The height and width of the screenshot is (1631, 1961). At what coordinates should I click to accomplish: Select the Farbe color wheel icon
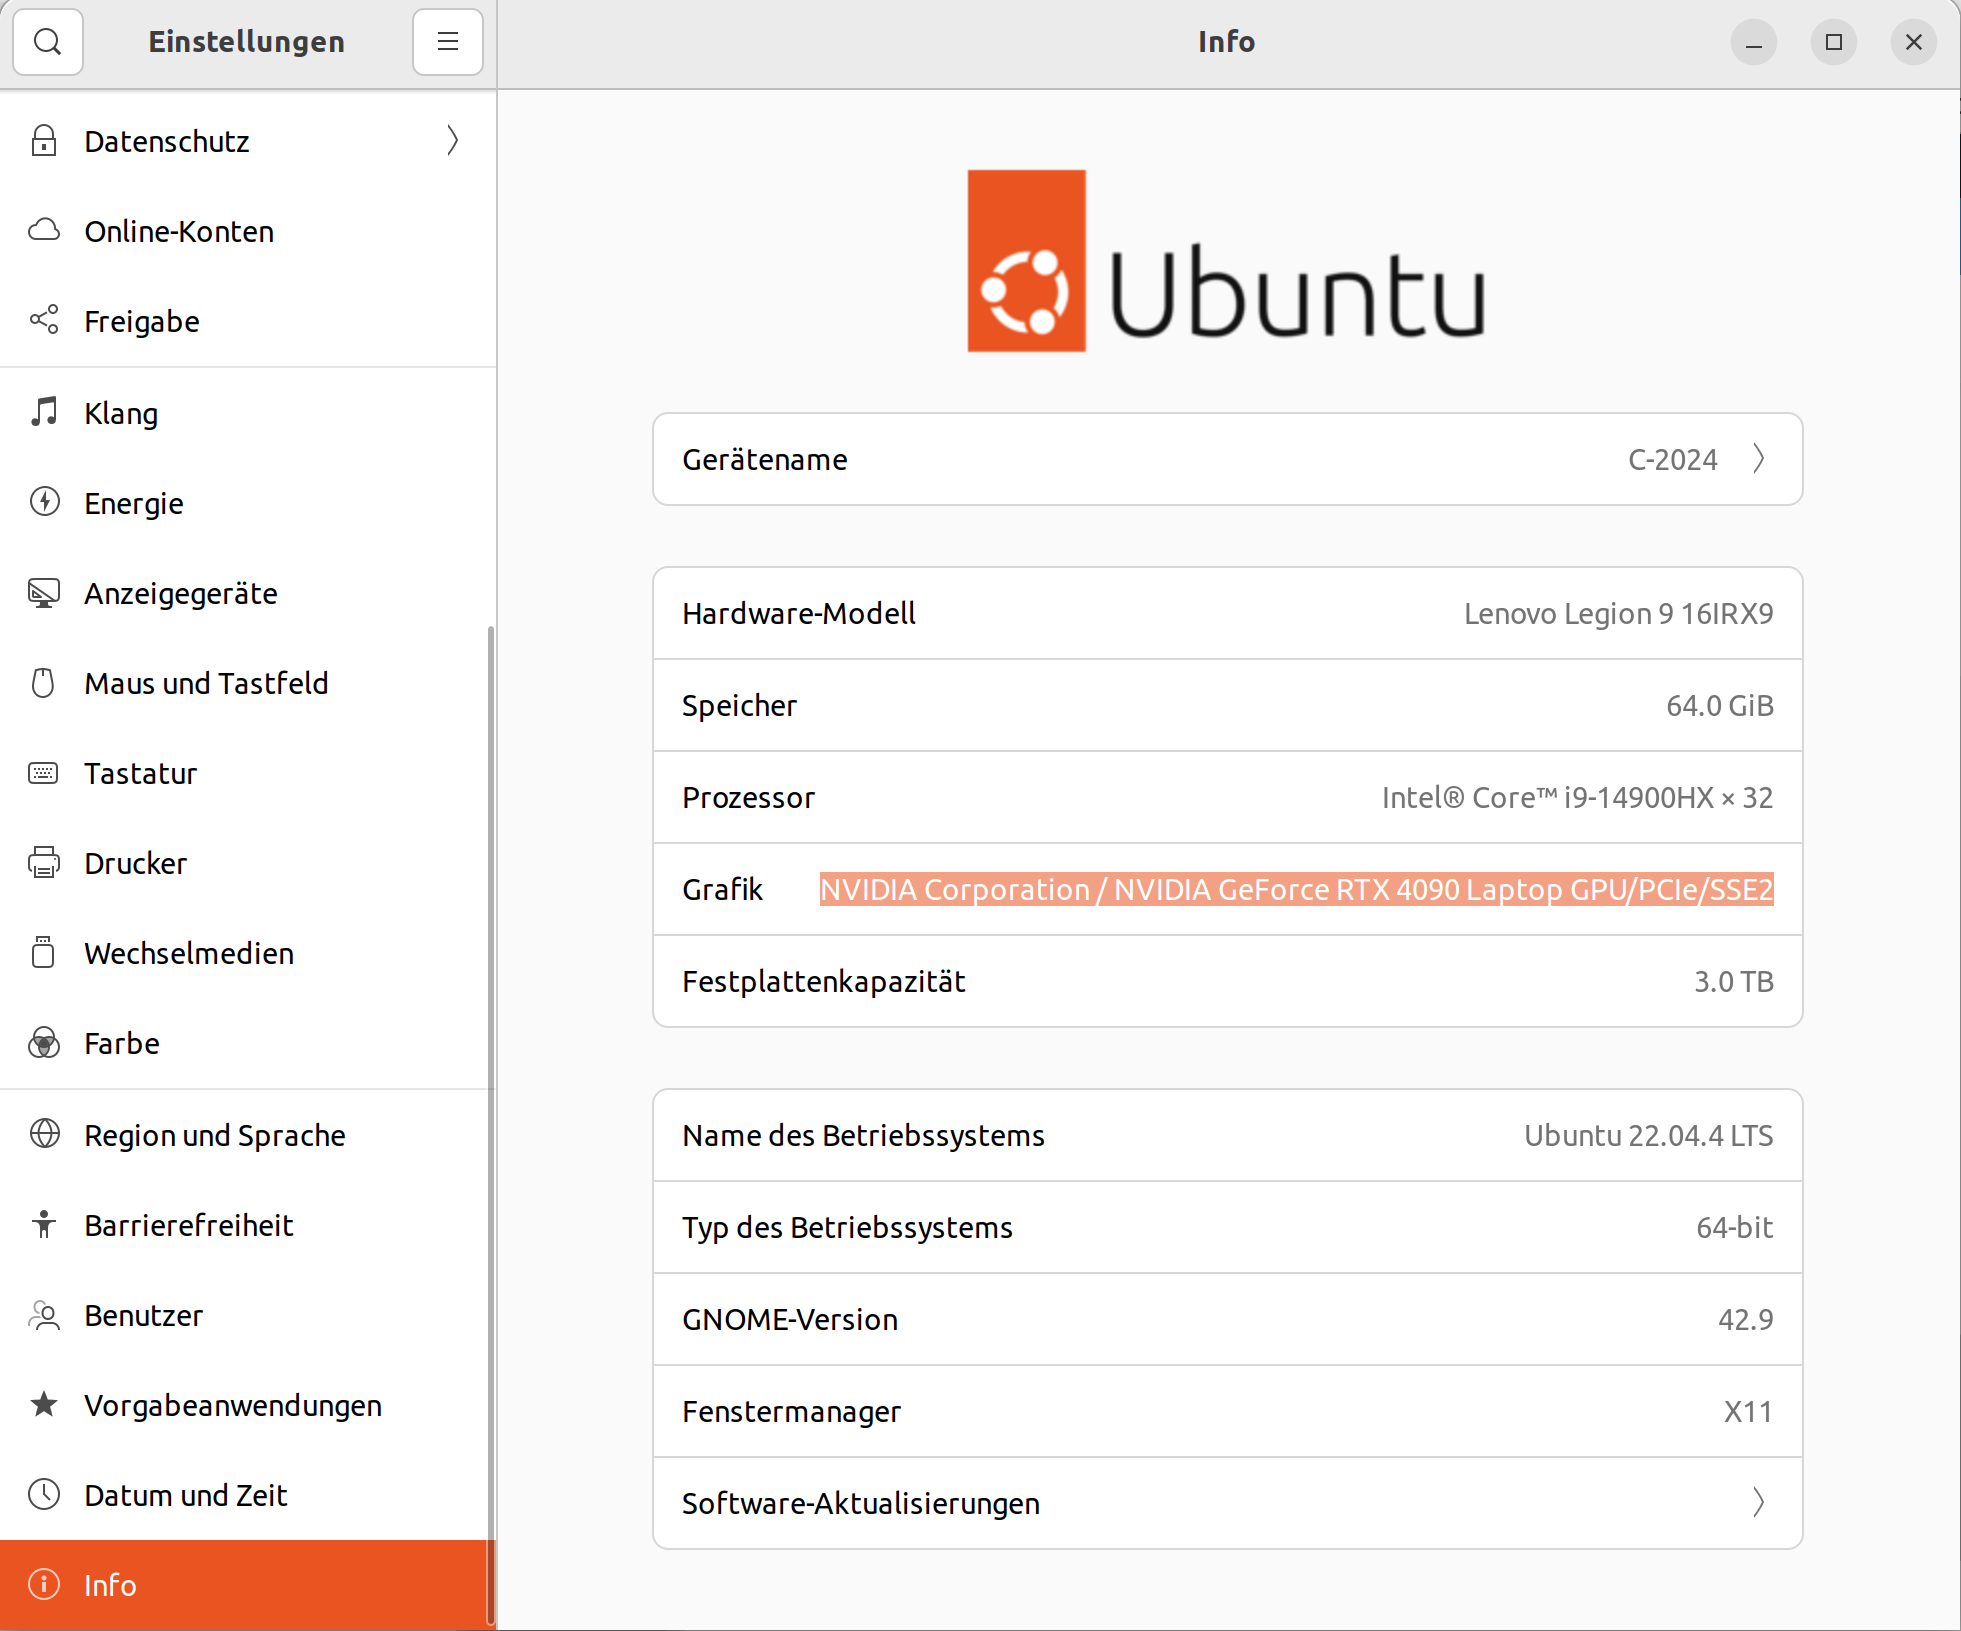[x=44, y=1043]
